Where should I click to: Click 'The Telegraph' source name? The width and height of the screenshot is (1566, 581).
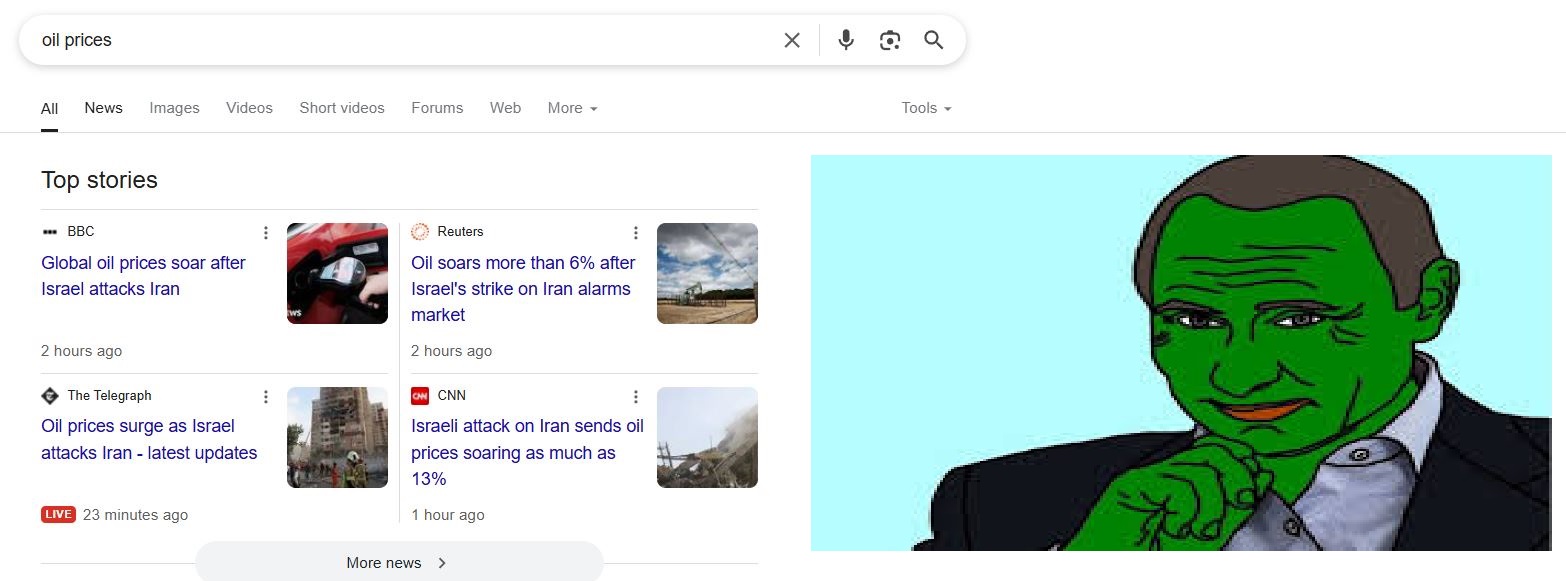110,396
